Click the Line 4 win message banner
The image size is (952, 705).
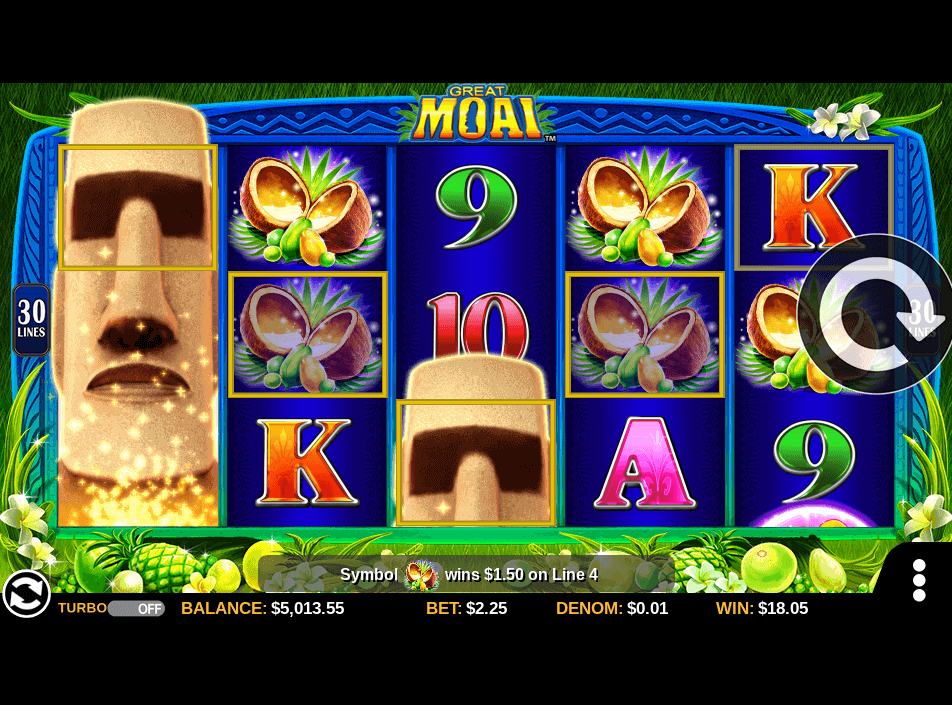469,574
